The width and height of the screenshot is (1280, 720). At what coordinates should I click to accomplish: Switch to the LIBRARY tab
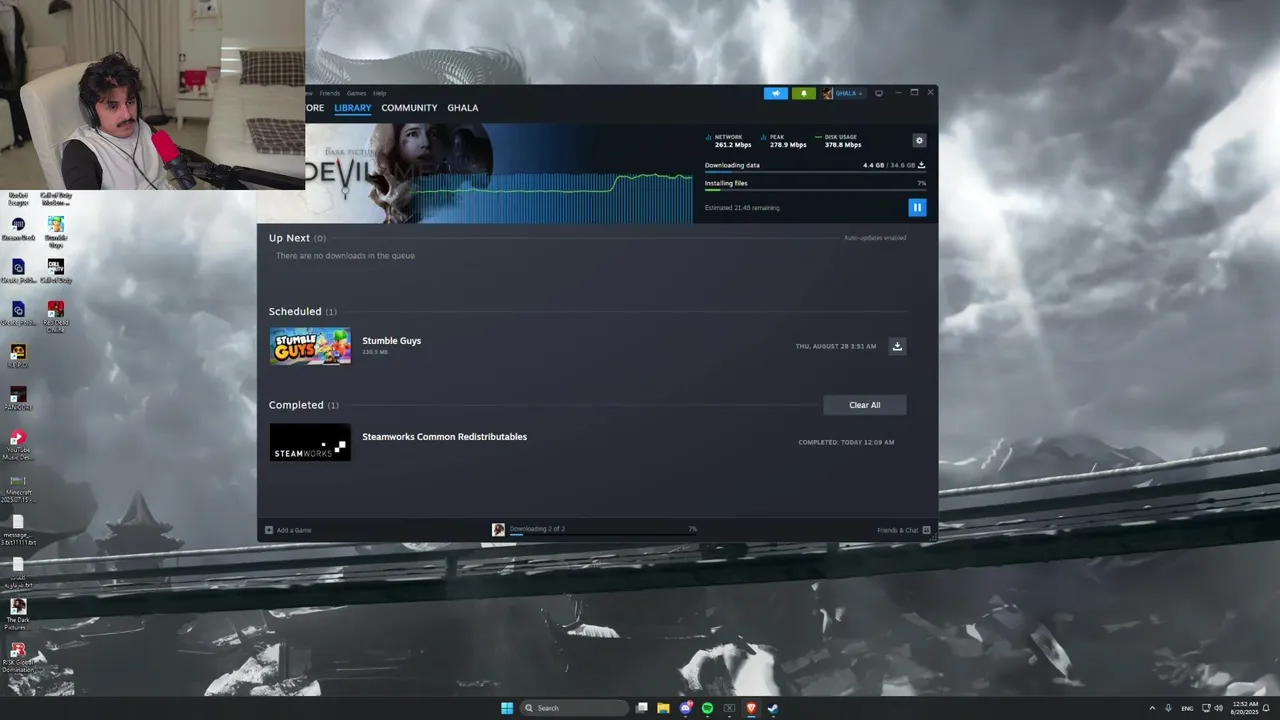pos(353,108)
